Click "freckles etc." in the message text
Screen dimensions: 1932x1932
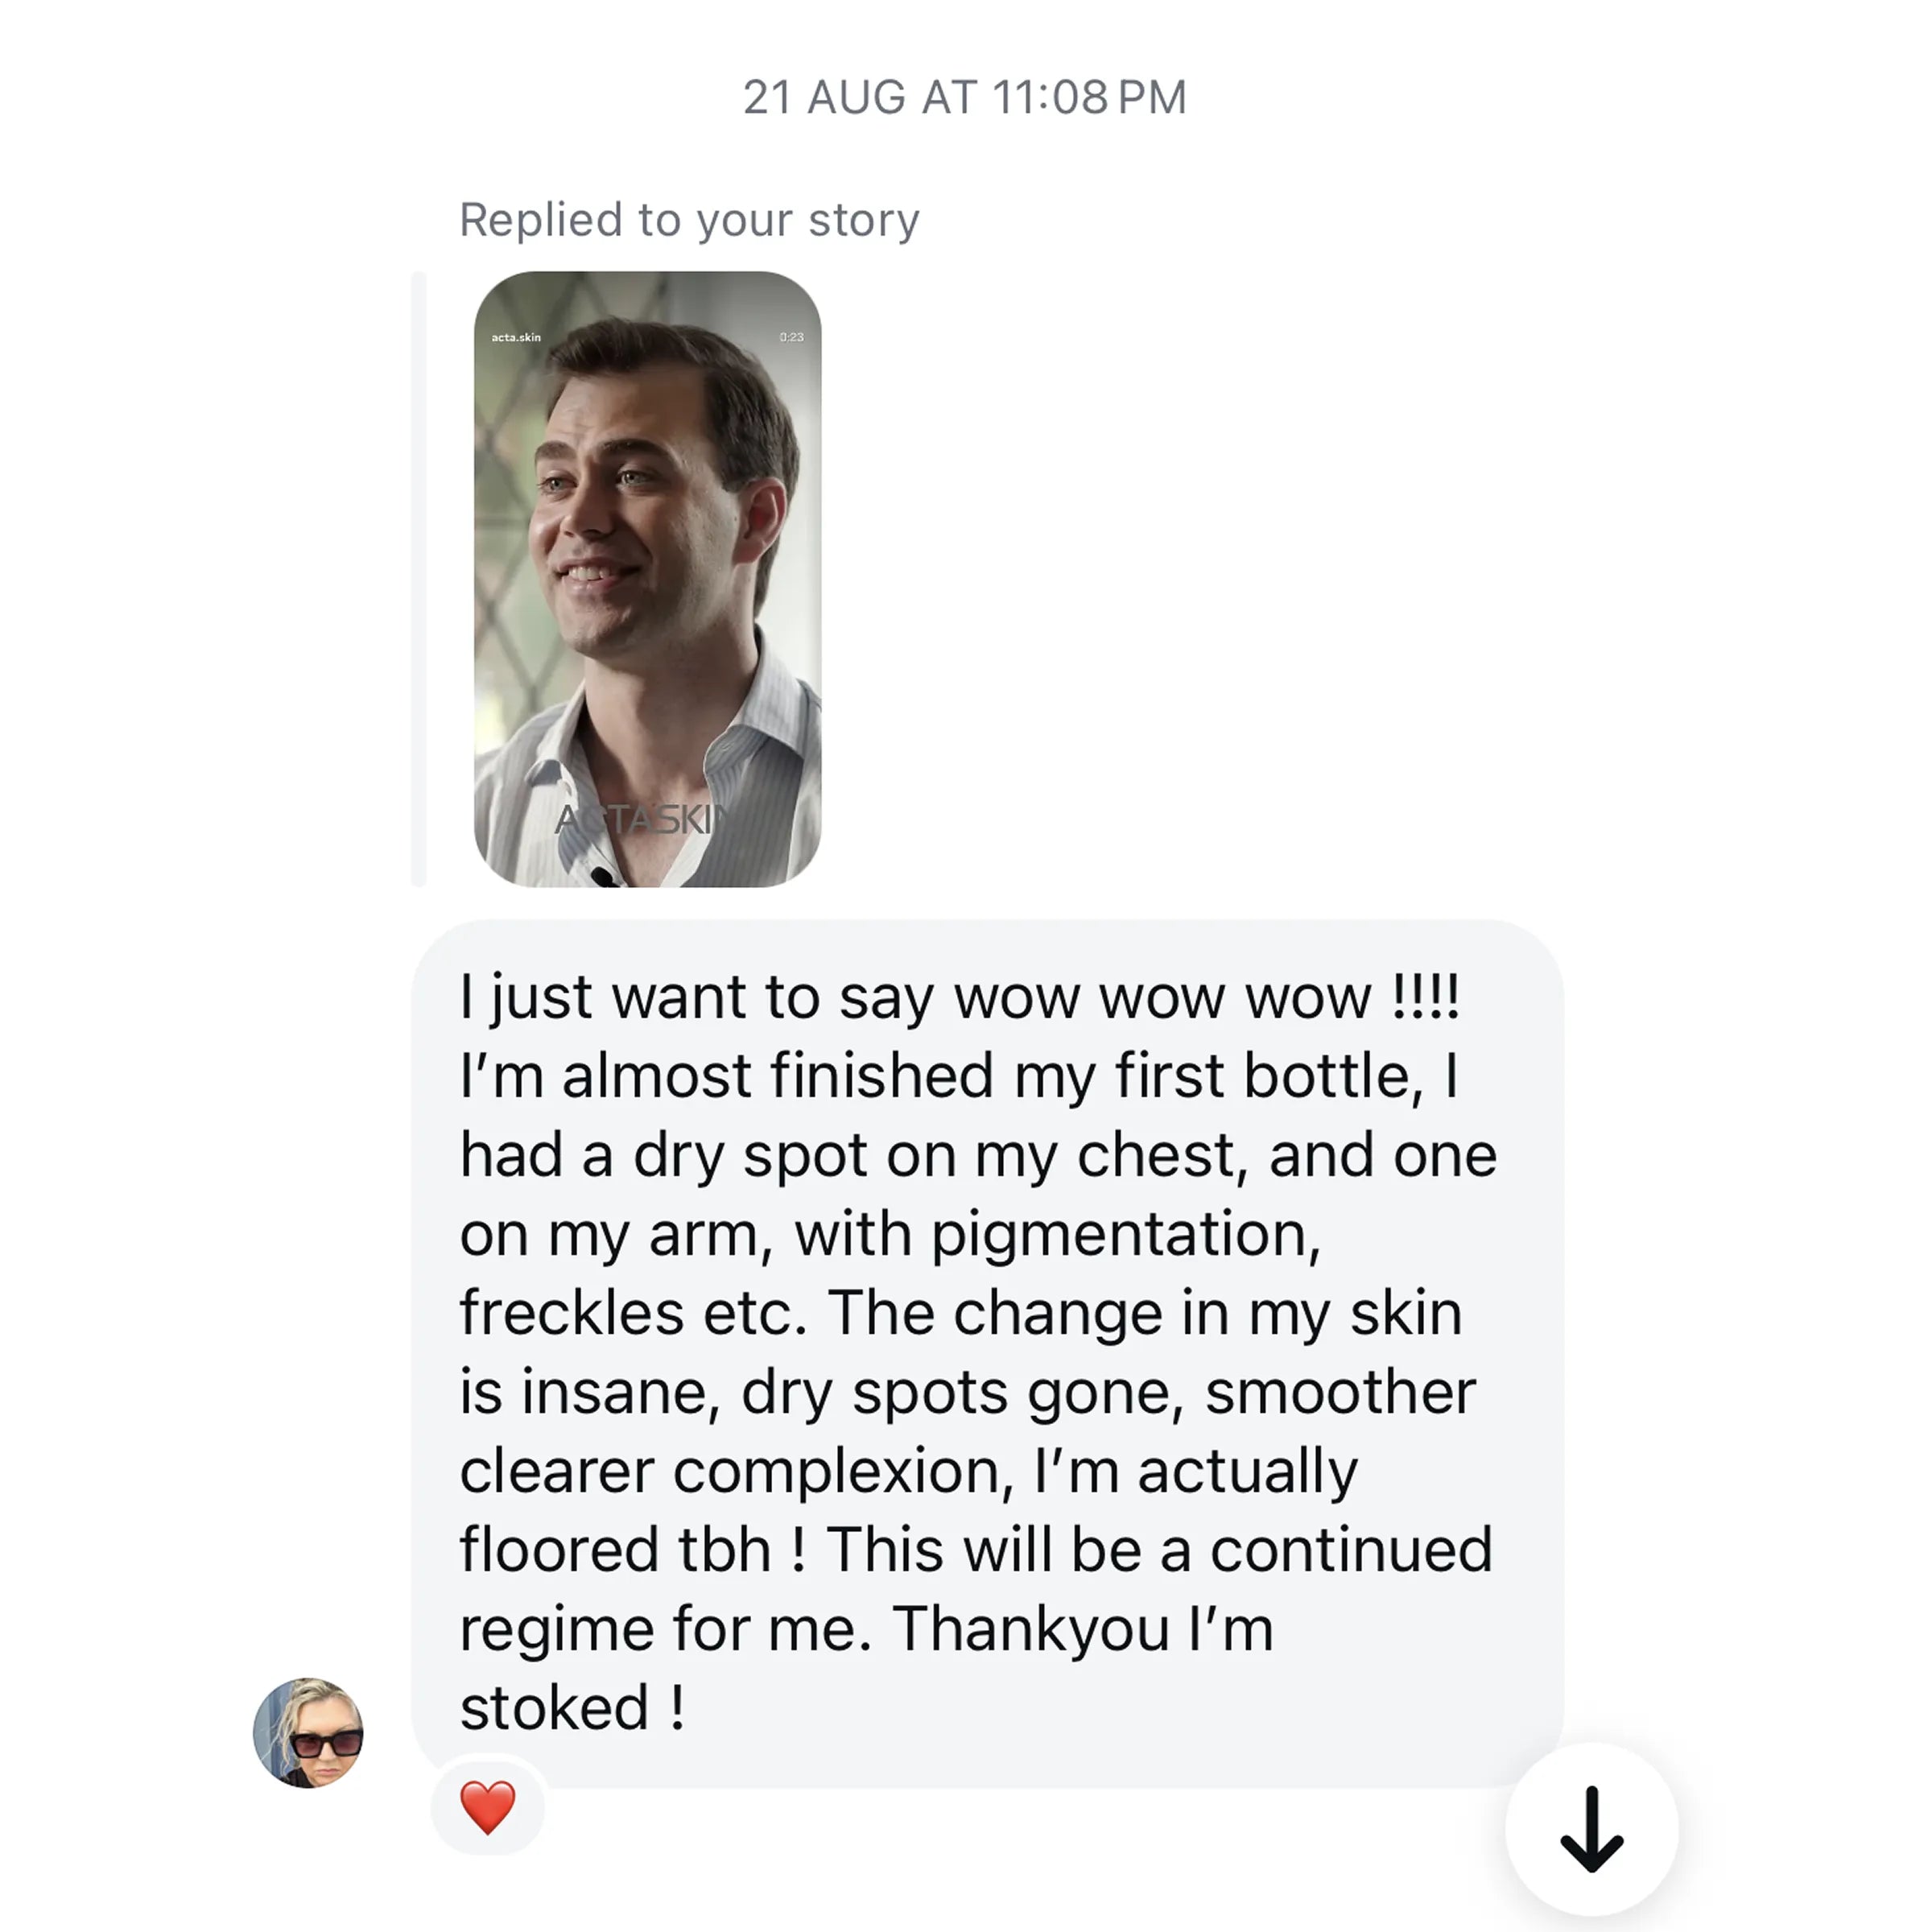coord(633,1313)
